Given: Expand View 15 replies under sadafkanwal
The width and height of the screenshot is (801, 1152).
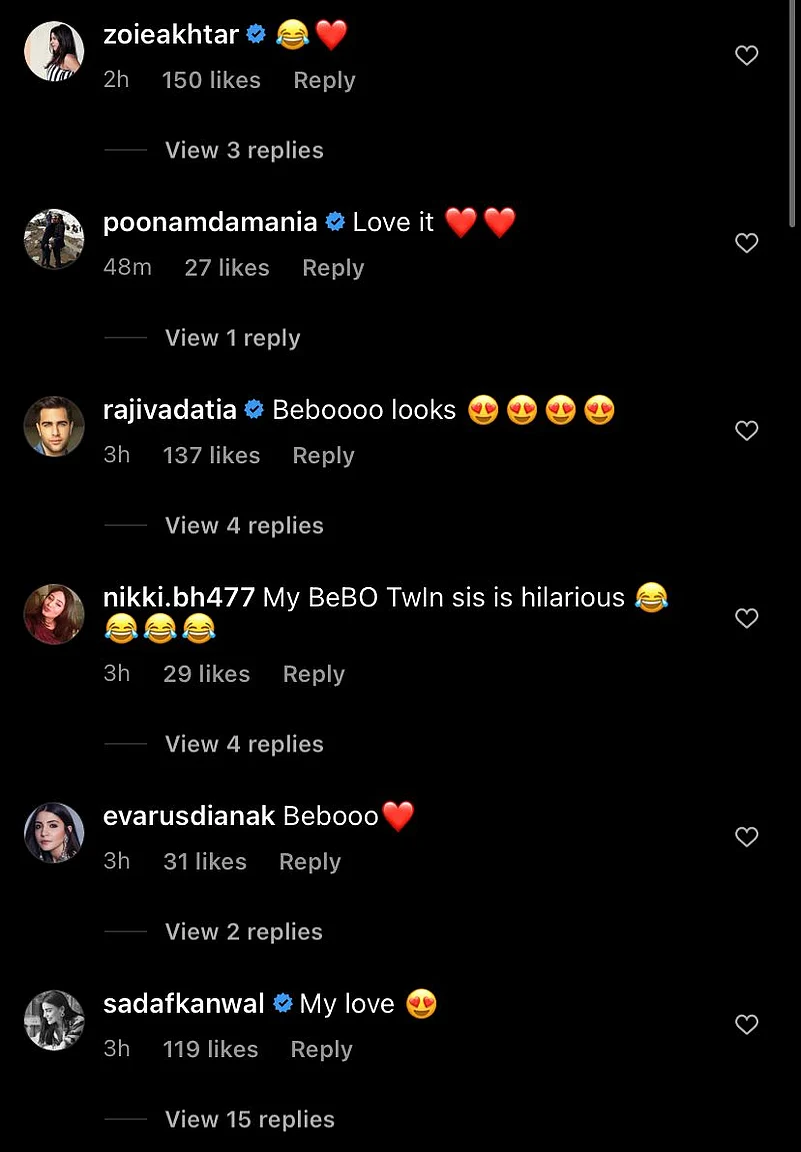Looking at the screenshot, I should [x=249, y=1119].
